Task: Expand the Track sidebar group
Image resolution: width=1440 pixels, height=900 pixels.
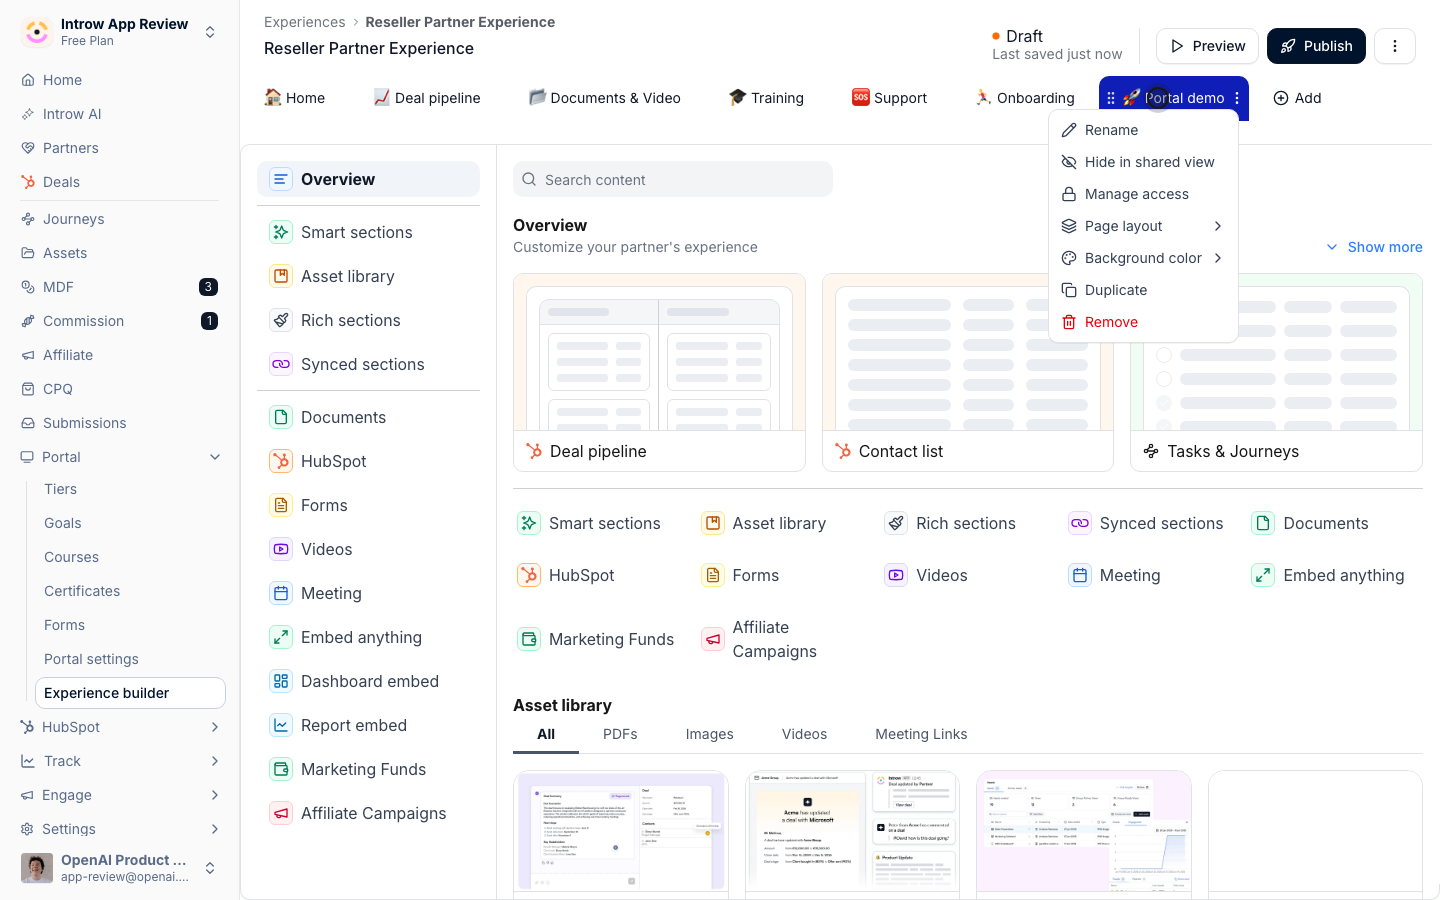Action: click(x=215, y=761)
